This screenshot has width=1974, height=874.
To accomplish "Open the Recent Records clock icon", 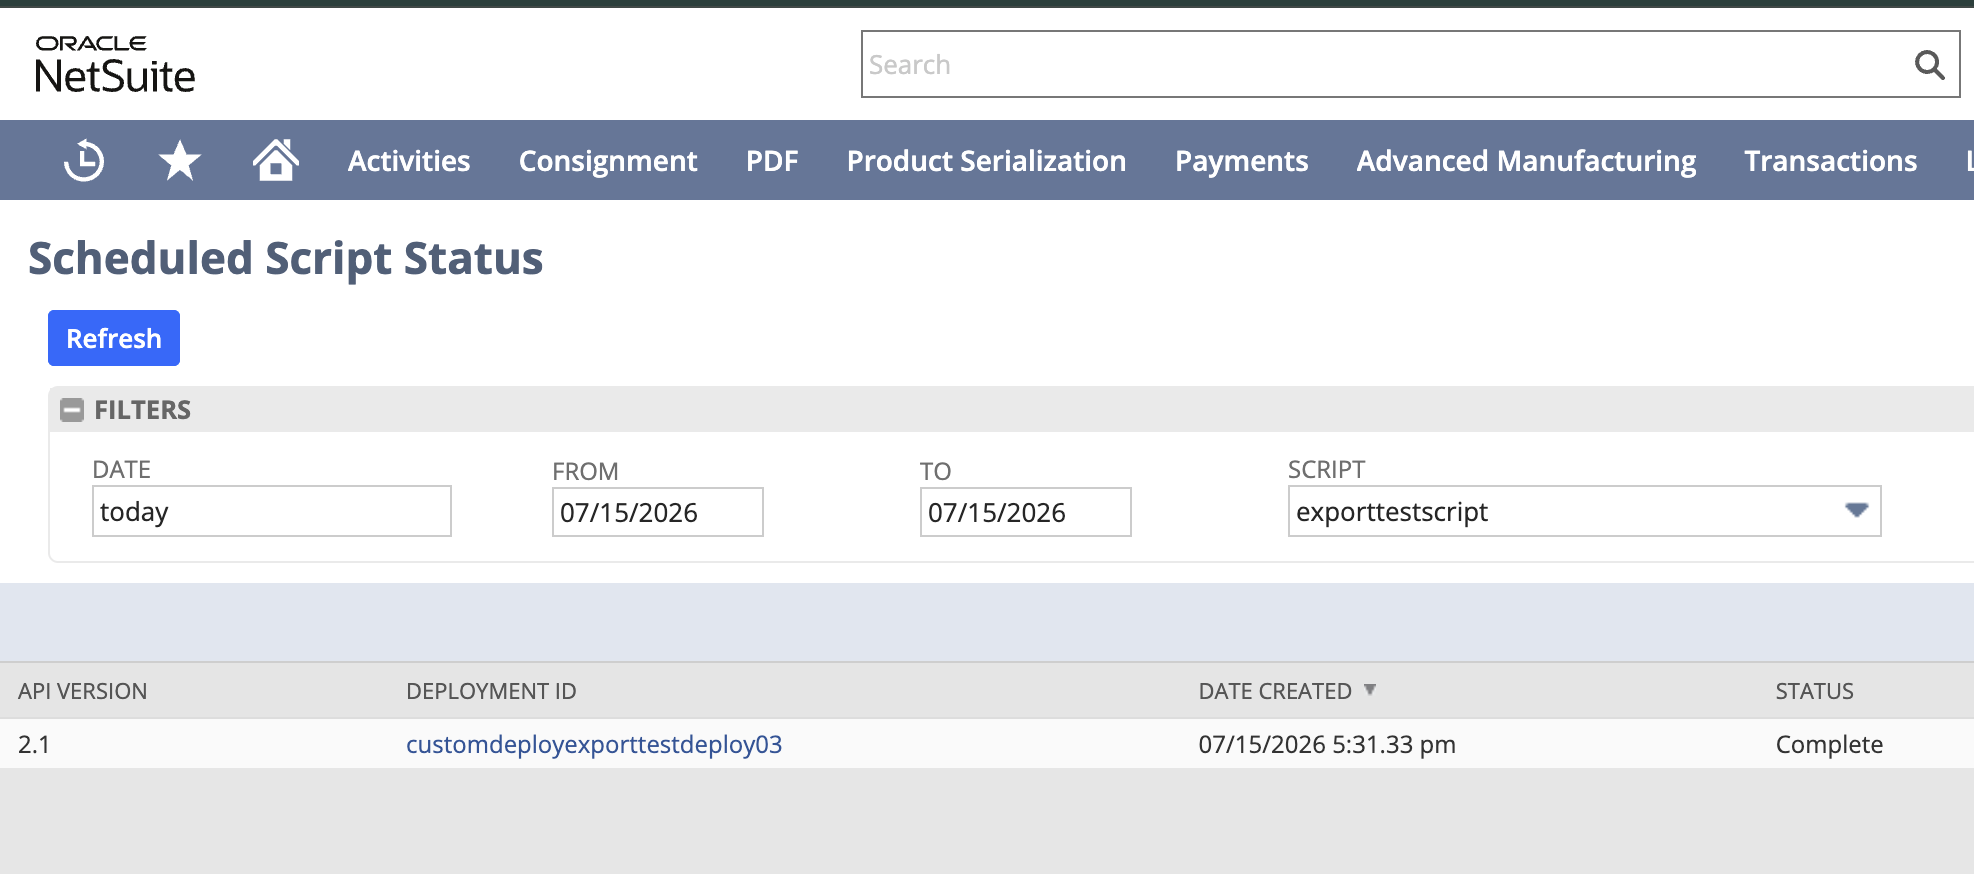I will (84, 161).
